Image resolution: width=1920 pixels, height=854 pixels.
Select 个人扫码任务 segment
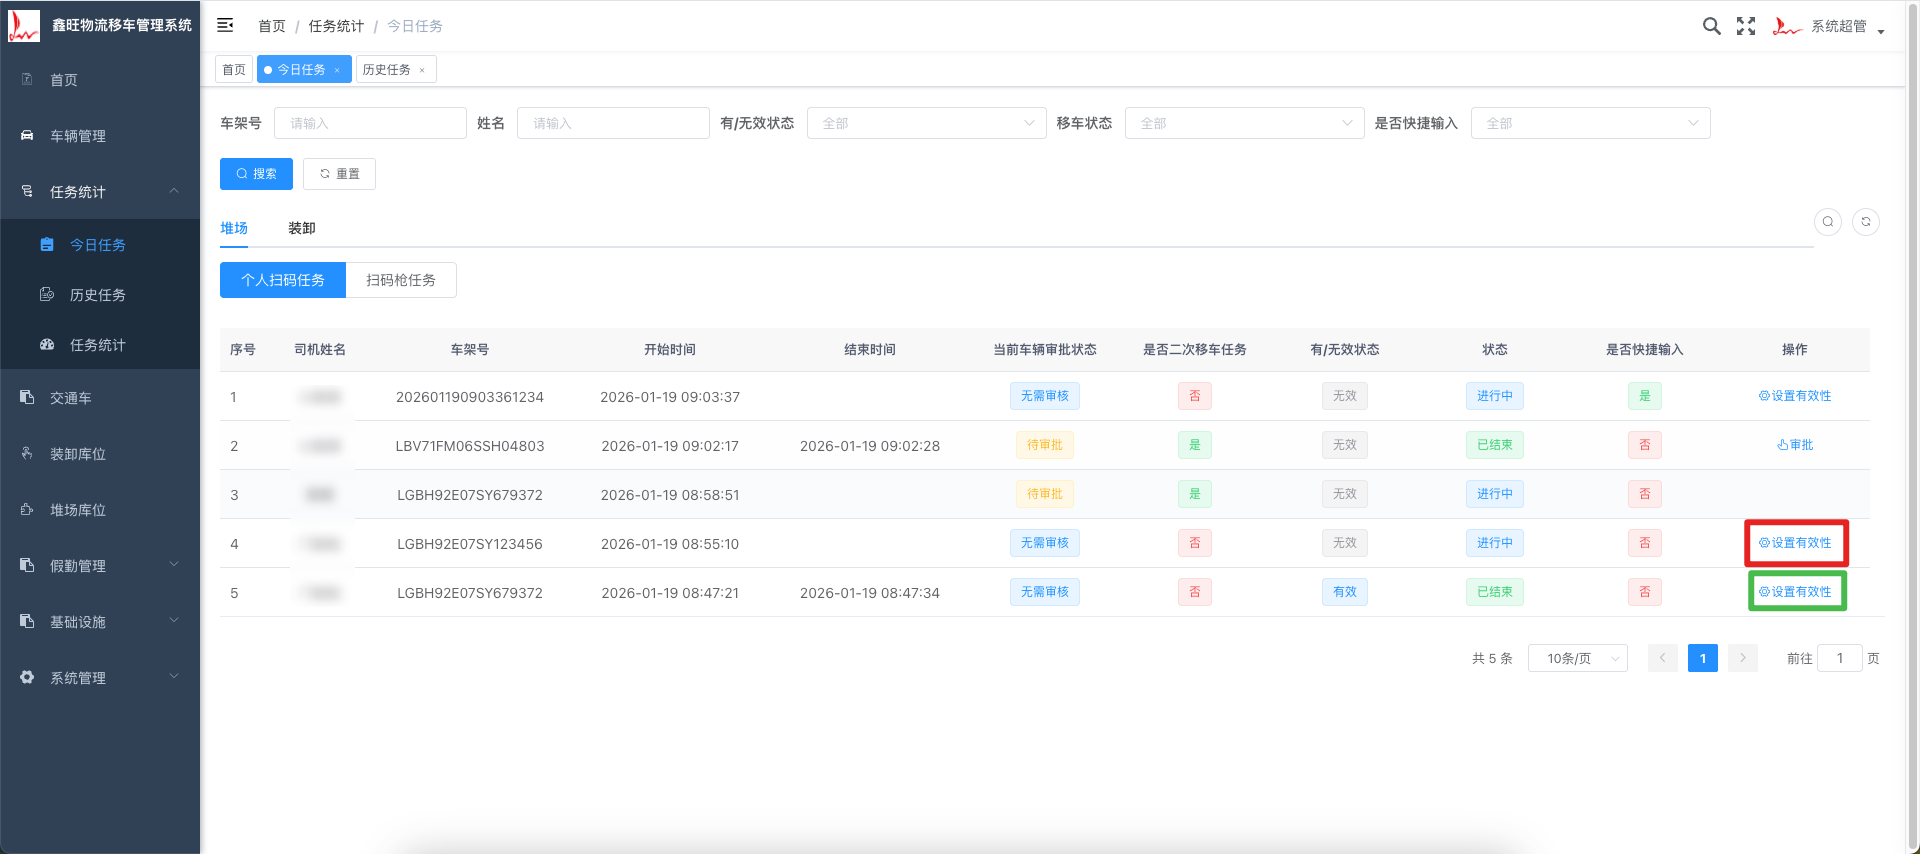click(x=283, y=280)
